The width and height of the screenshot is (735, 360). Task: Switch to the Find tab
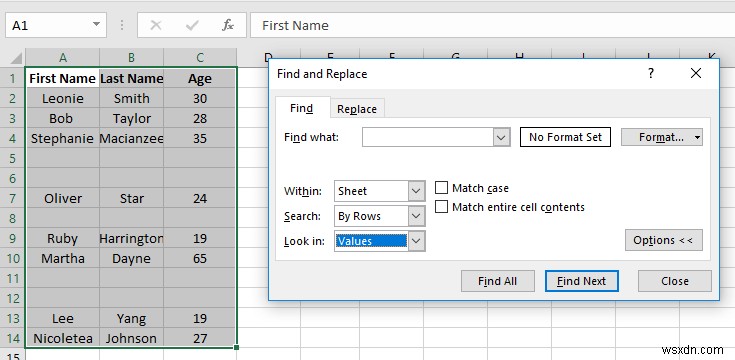[302, 108]
